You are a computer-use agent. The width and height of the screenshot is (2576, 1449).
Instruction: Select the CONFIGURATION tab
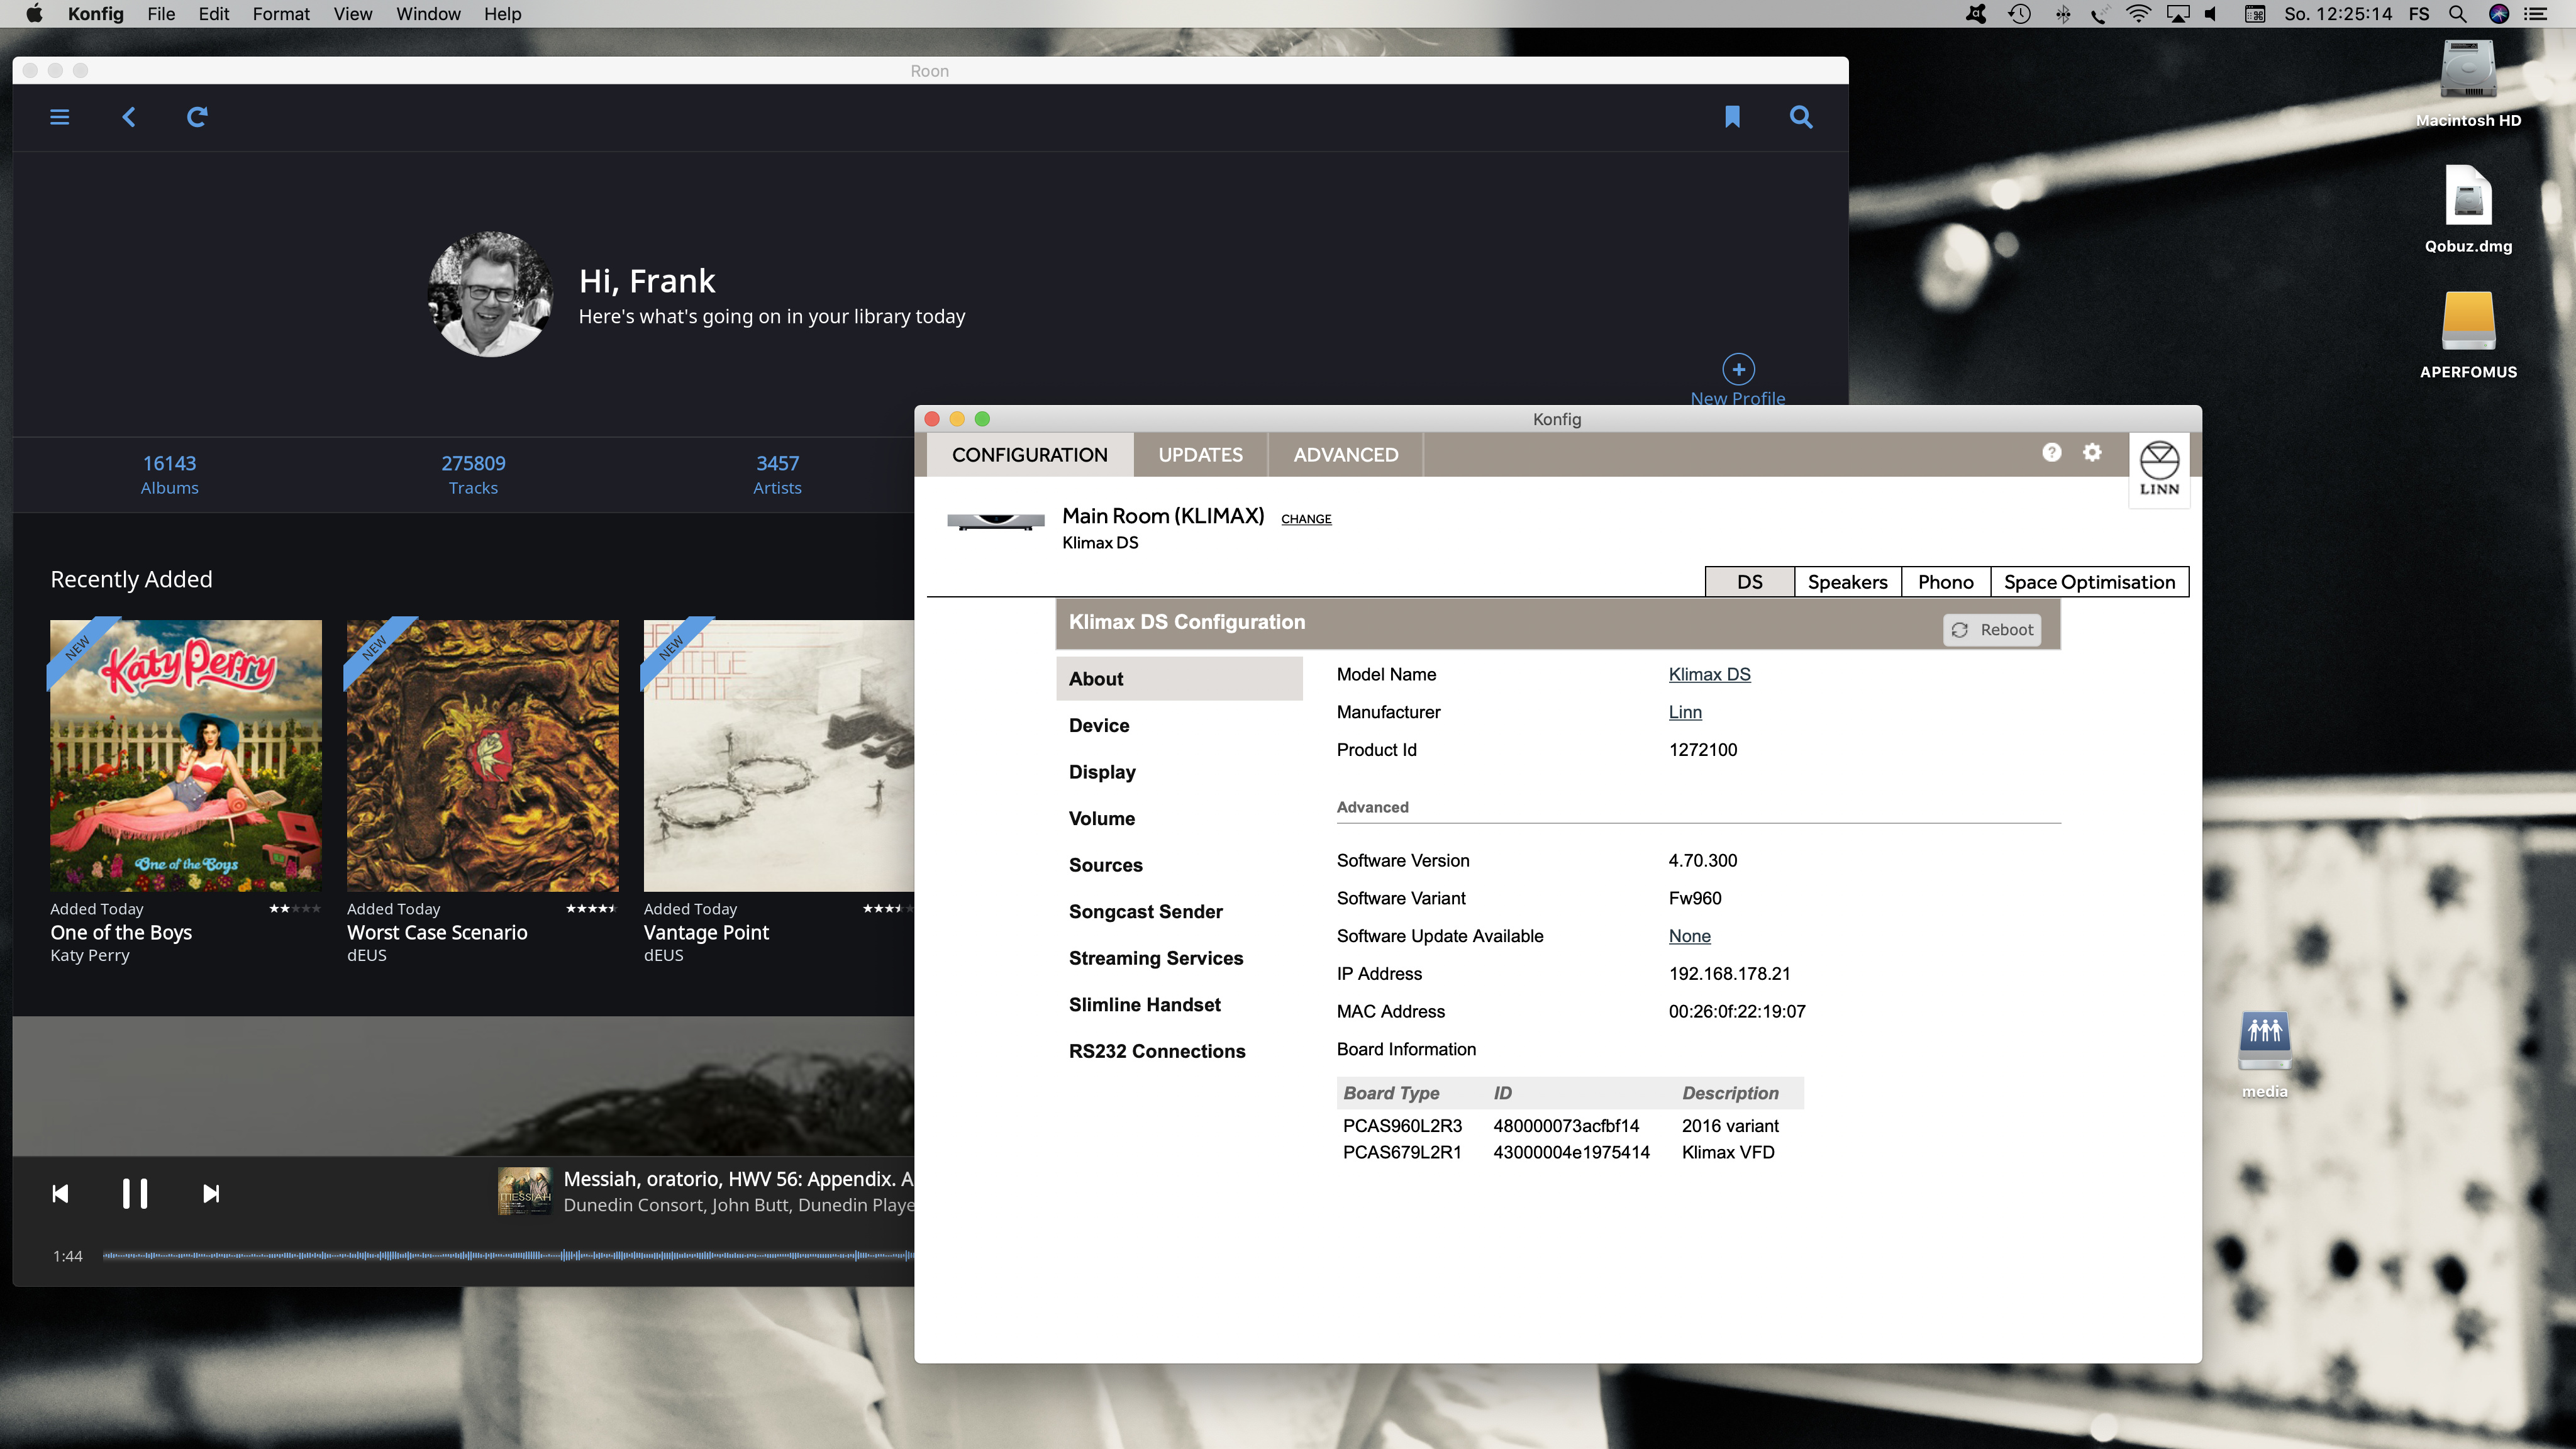pyautogui.click(x=1030, y=455)
